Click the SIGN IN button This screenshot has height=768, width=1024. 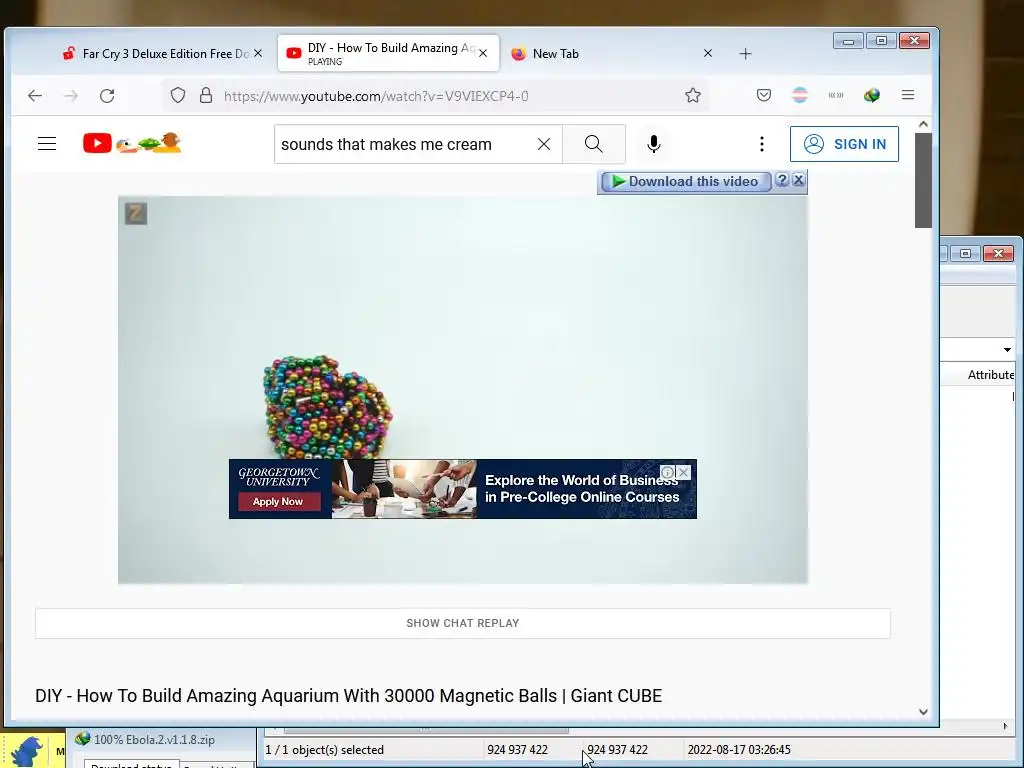(844, 144)
